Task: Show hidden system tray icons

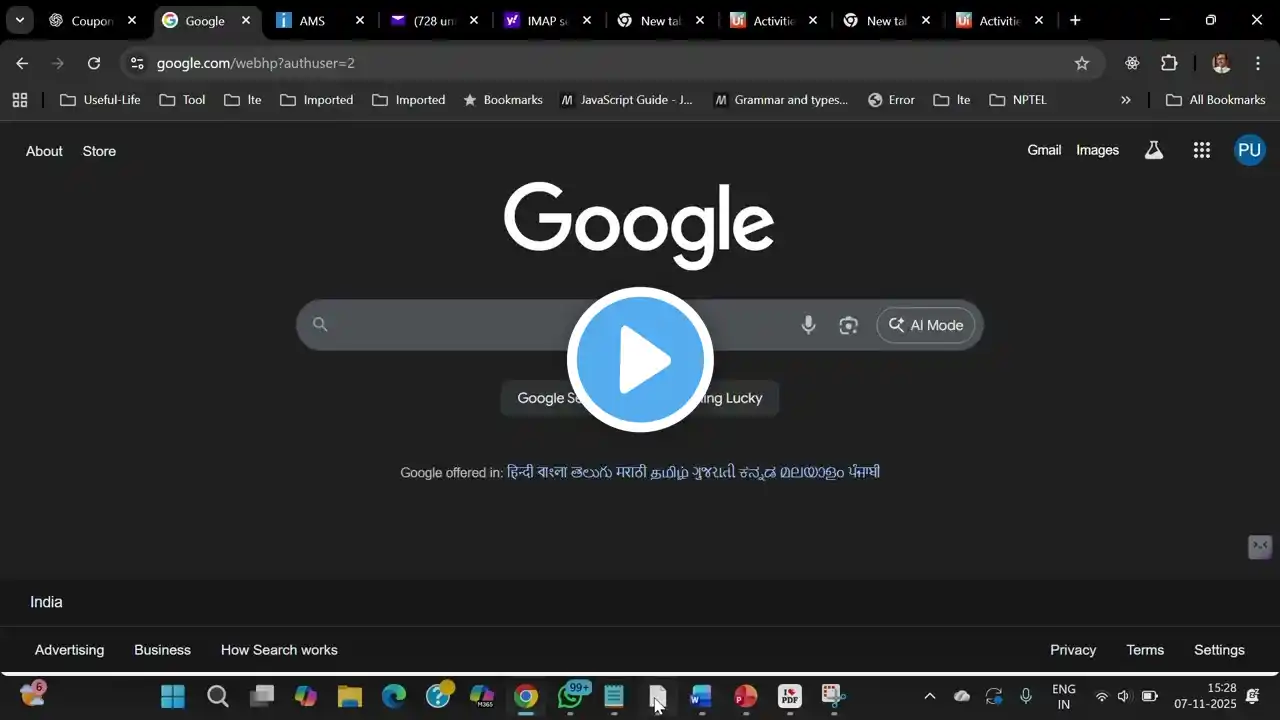Action: pyautogui.click(x=929, y=696)
